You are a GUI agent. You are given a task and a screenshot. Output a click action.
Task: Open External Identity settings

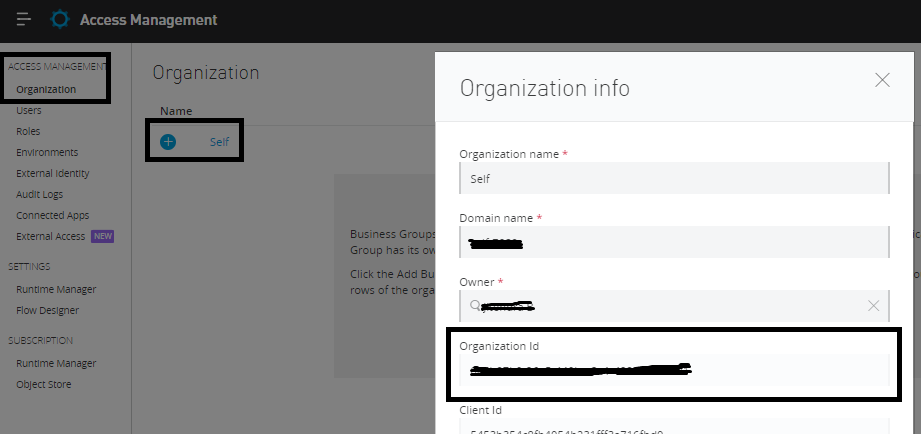tap(52, 173)
